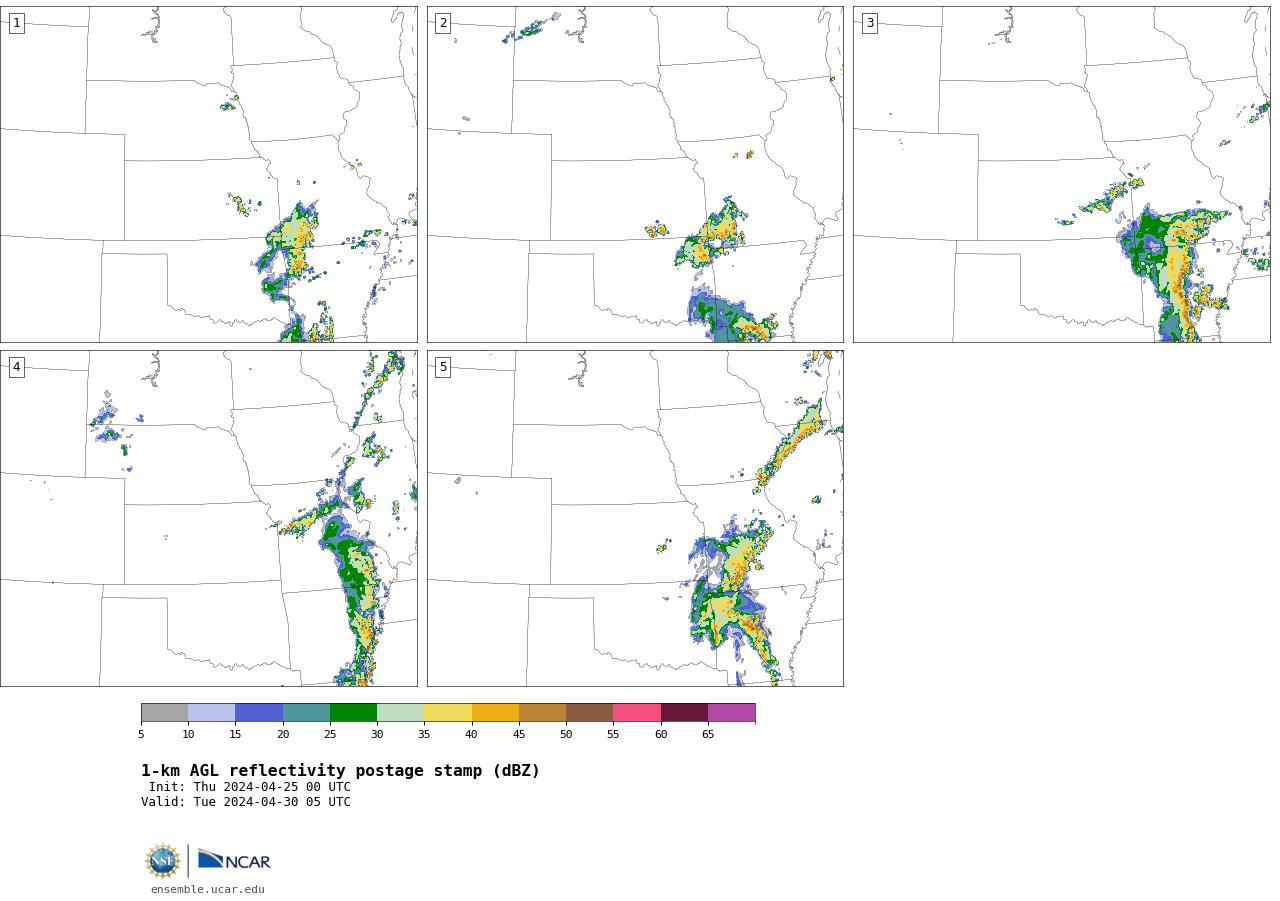Click the number 3 panel label

tap(869, 23)
